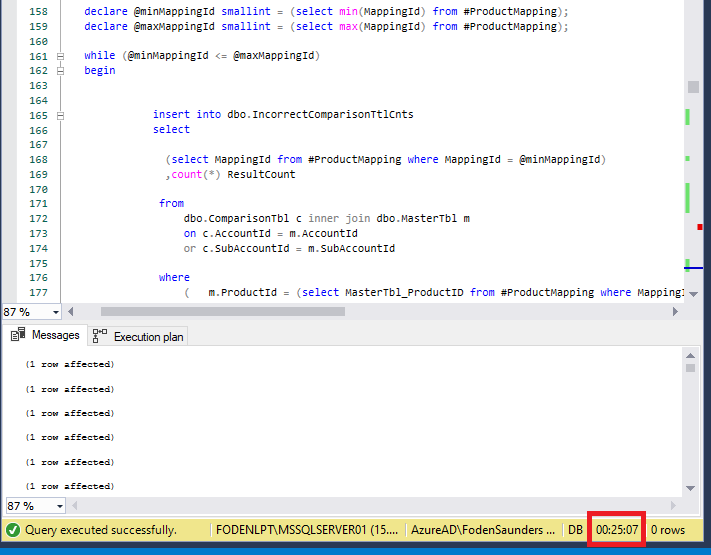711x555 pixels.
Task: Collapse the while loop block at line 161
Action: (62, 56)
